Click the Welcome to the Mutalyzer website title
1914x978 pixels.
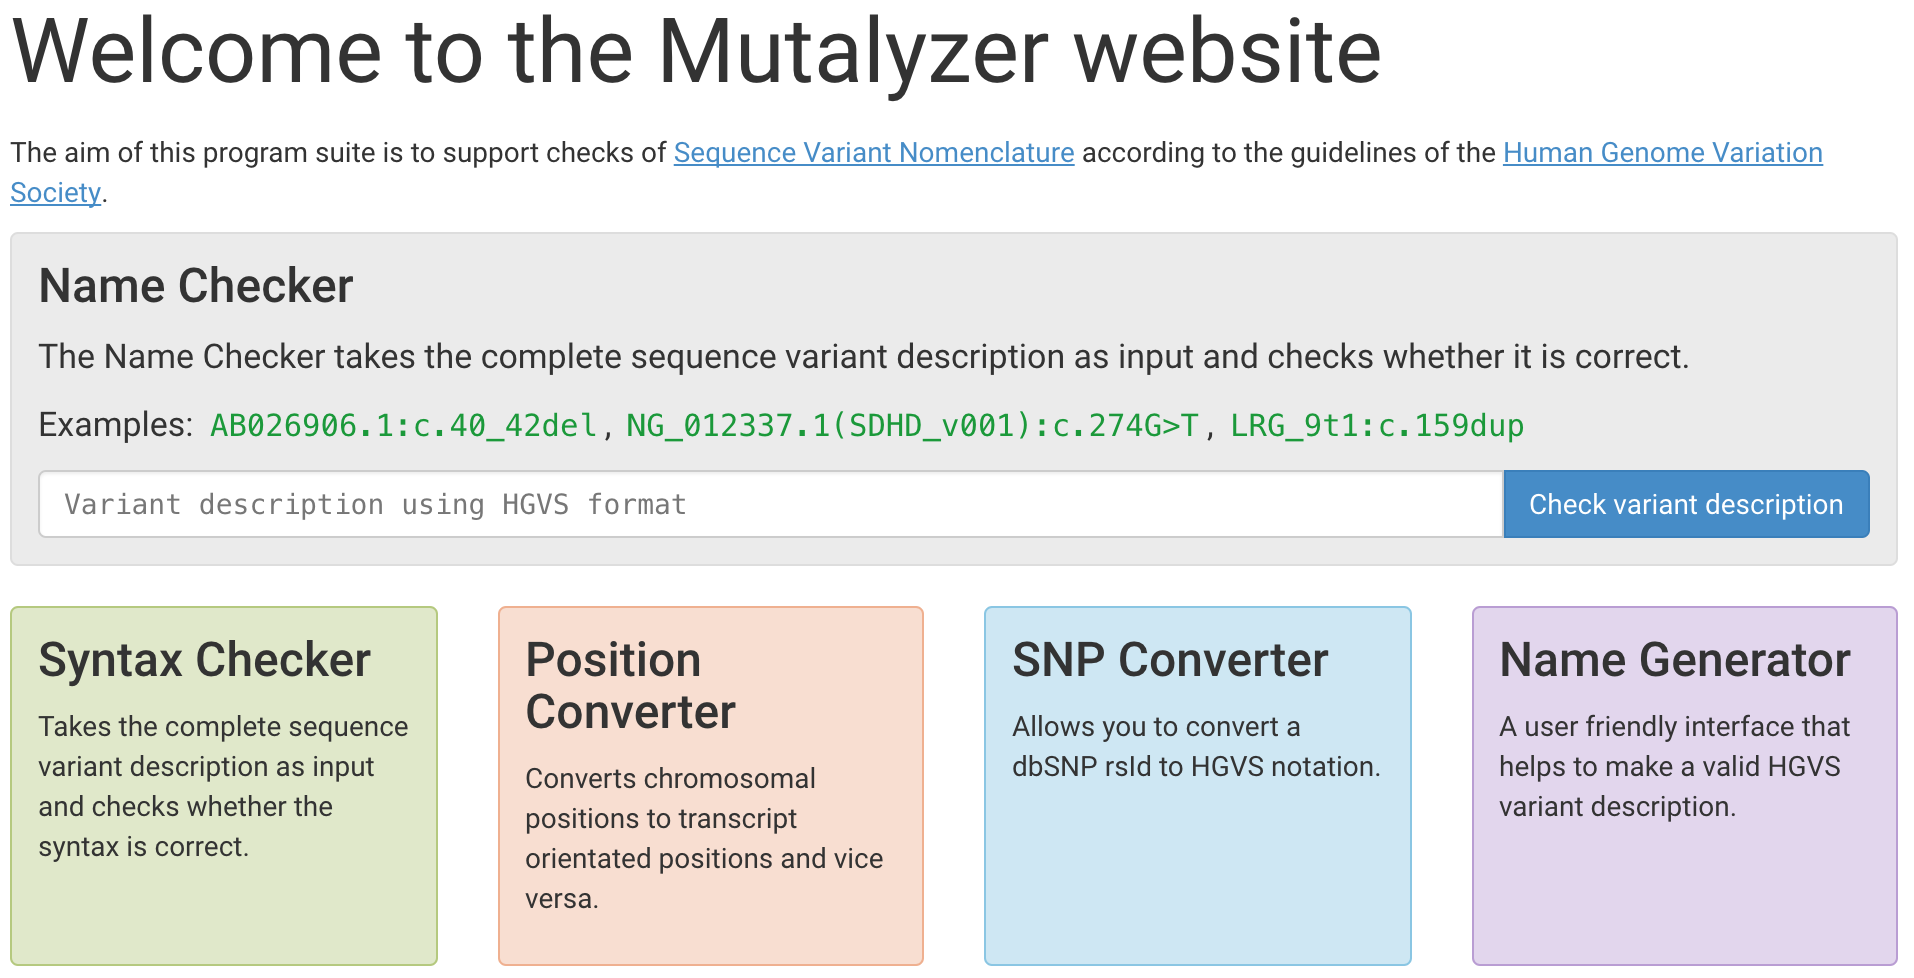tap(696, 52)
